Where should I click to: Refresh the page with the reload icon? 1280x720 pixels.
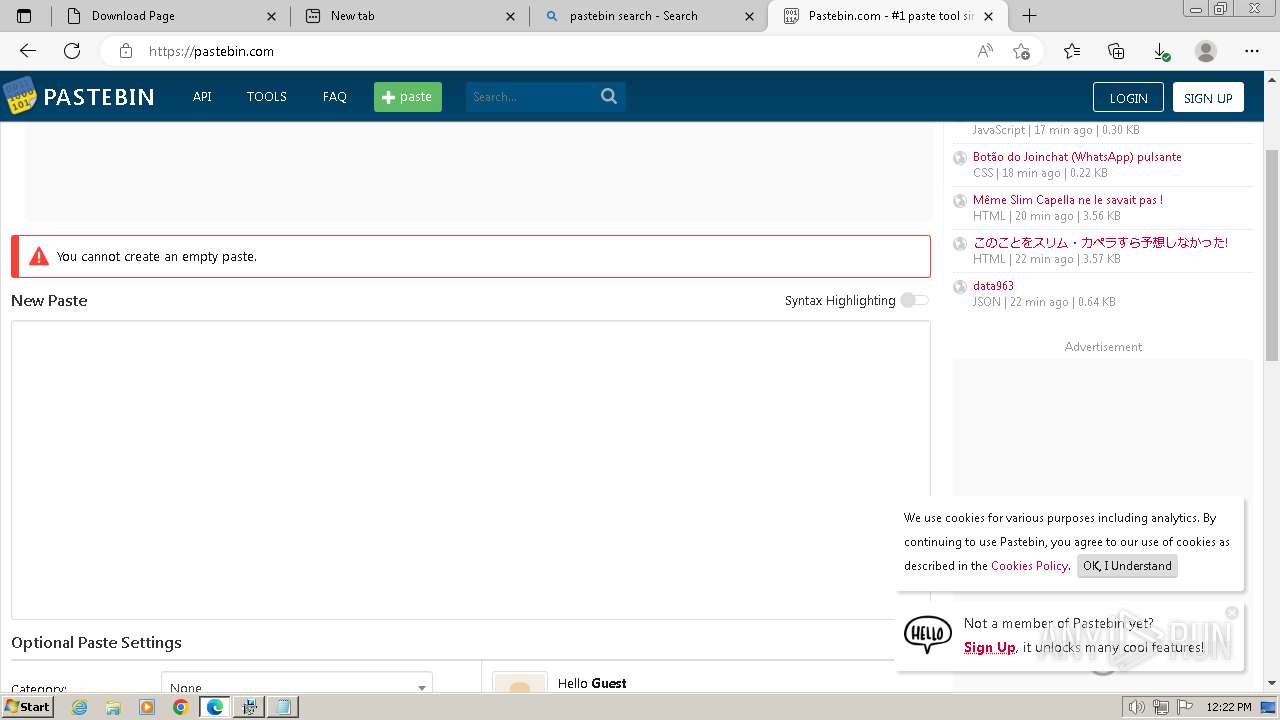pyautogui.click(x=72, y=51)
